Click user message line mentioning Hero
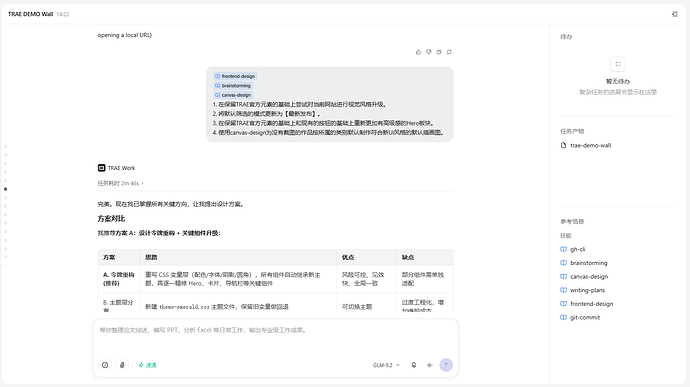The height and width of the screenshot is (387, 690). [x=323, y=123]
